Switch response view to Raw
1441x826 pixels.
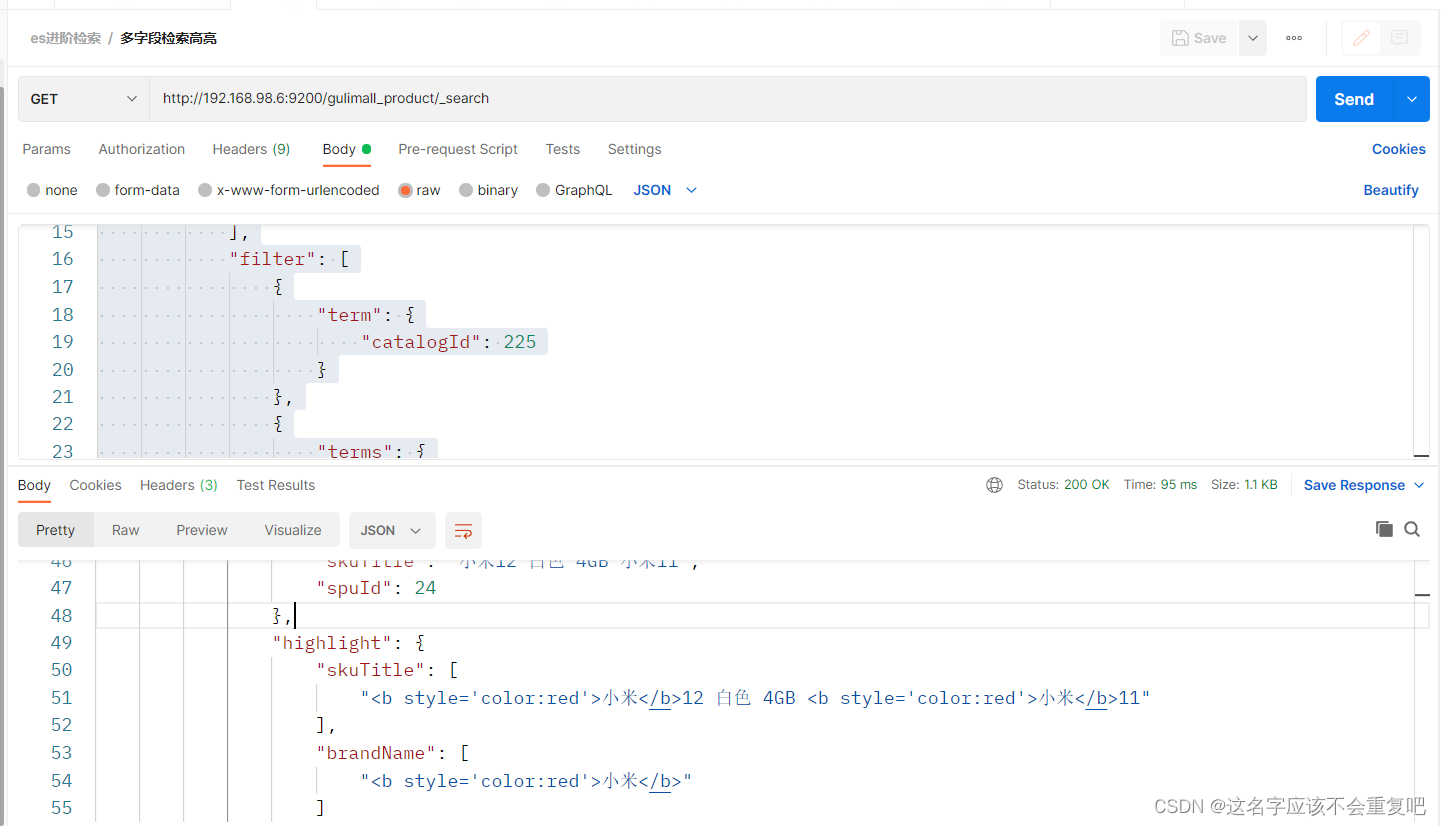[126, 530]
